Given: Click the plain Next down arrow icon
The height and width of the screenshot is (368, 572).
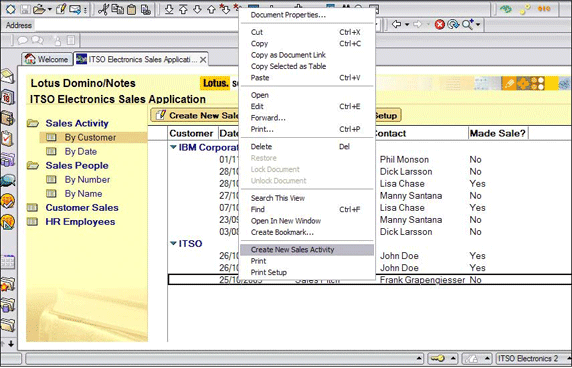Looking at the screenshot, I should [197, 9].
